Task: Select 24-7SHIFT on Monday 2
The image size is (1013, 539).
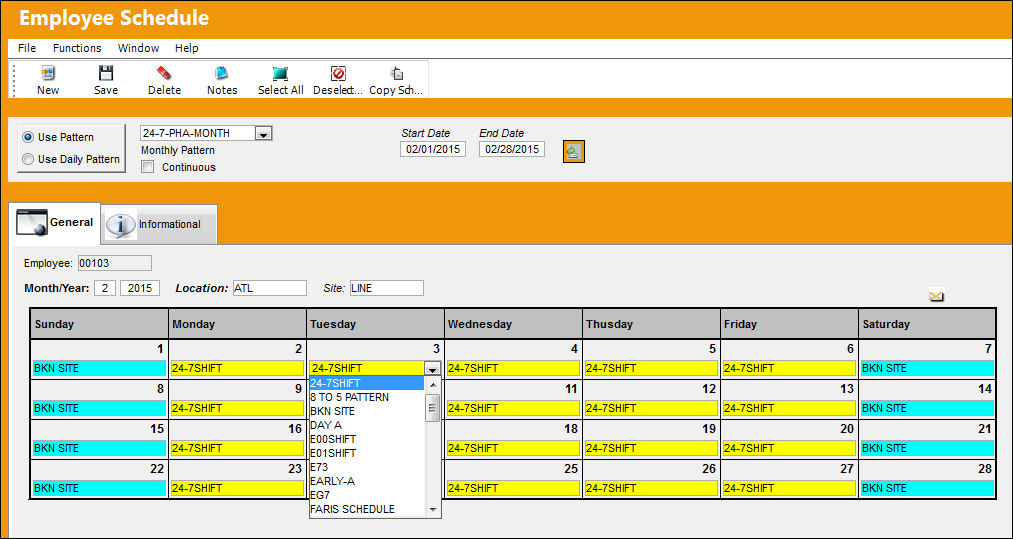Action: click(x=237, y=368)
